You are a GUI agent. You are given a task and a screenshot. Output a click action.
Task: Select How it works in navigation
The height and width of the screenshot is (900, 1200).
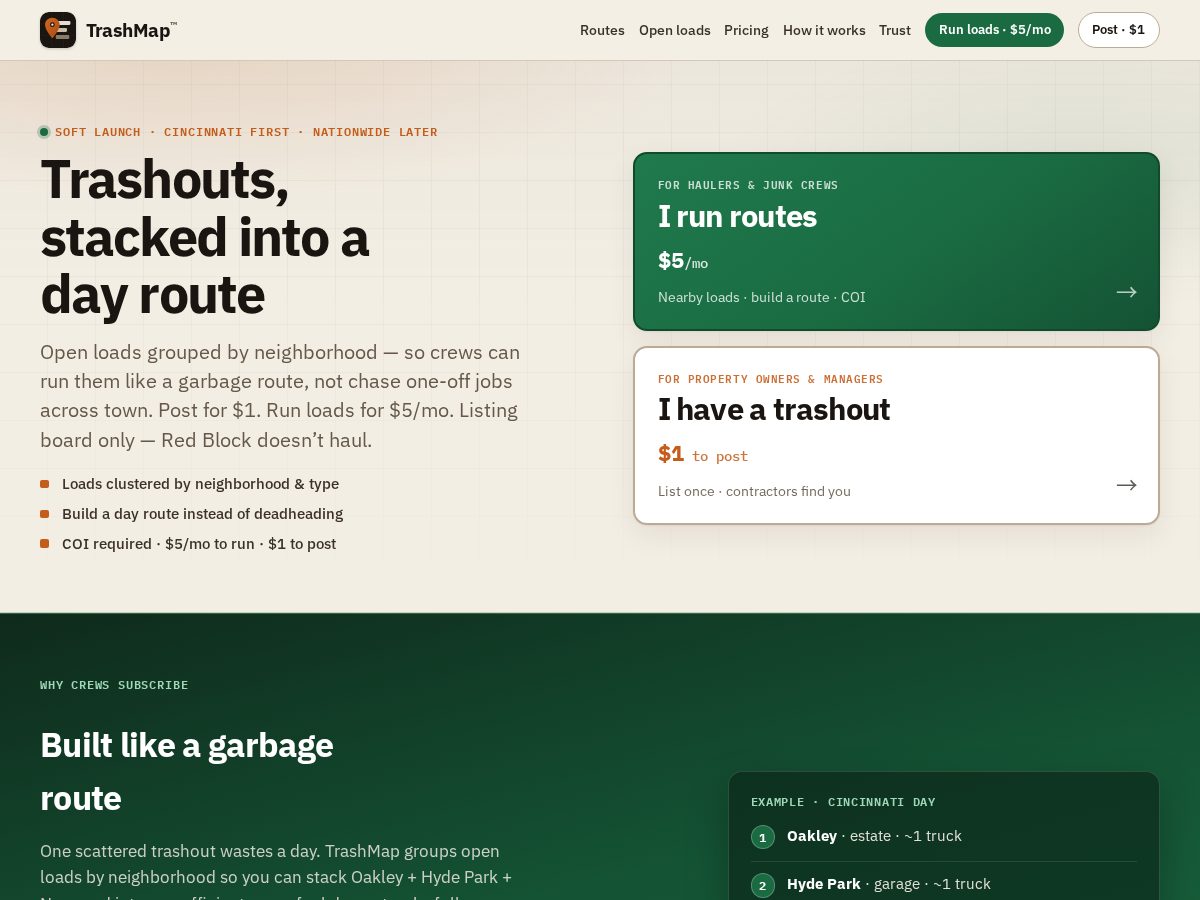click(x=824, y=30)
